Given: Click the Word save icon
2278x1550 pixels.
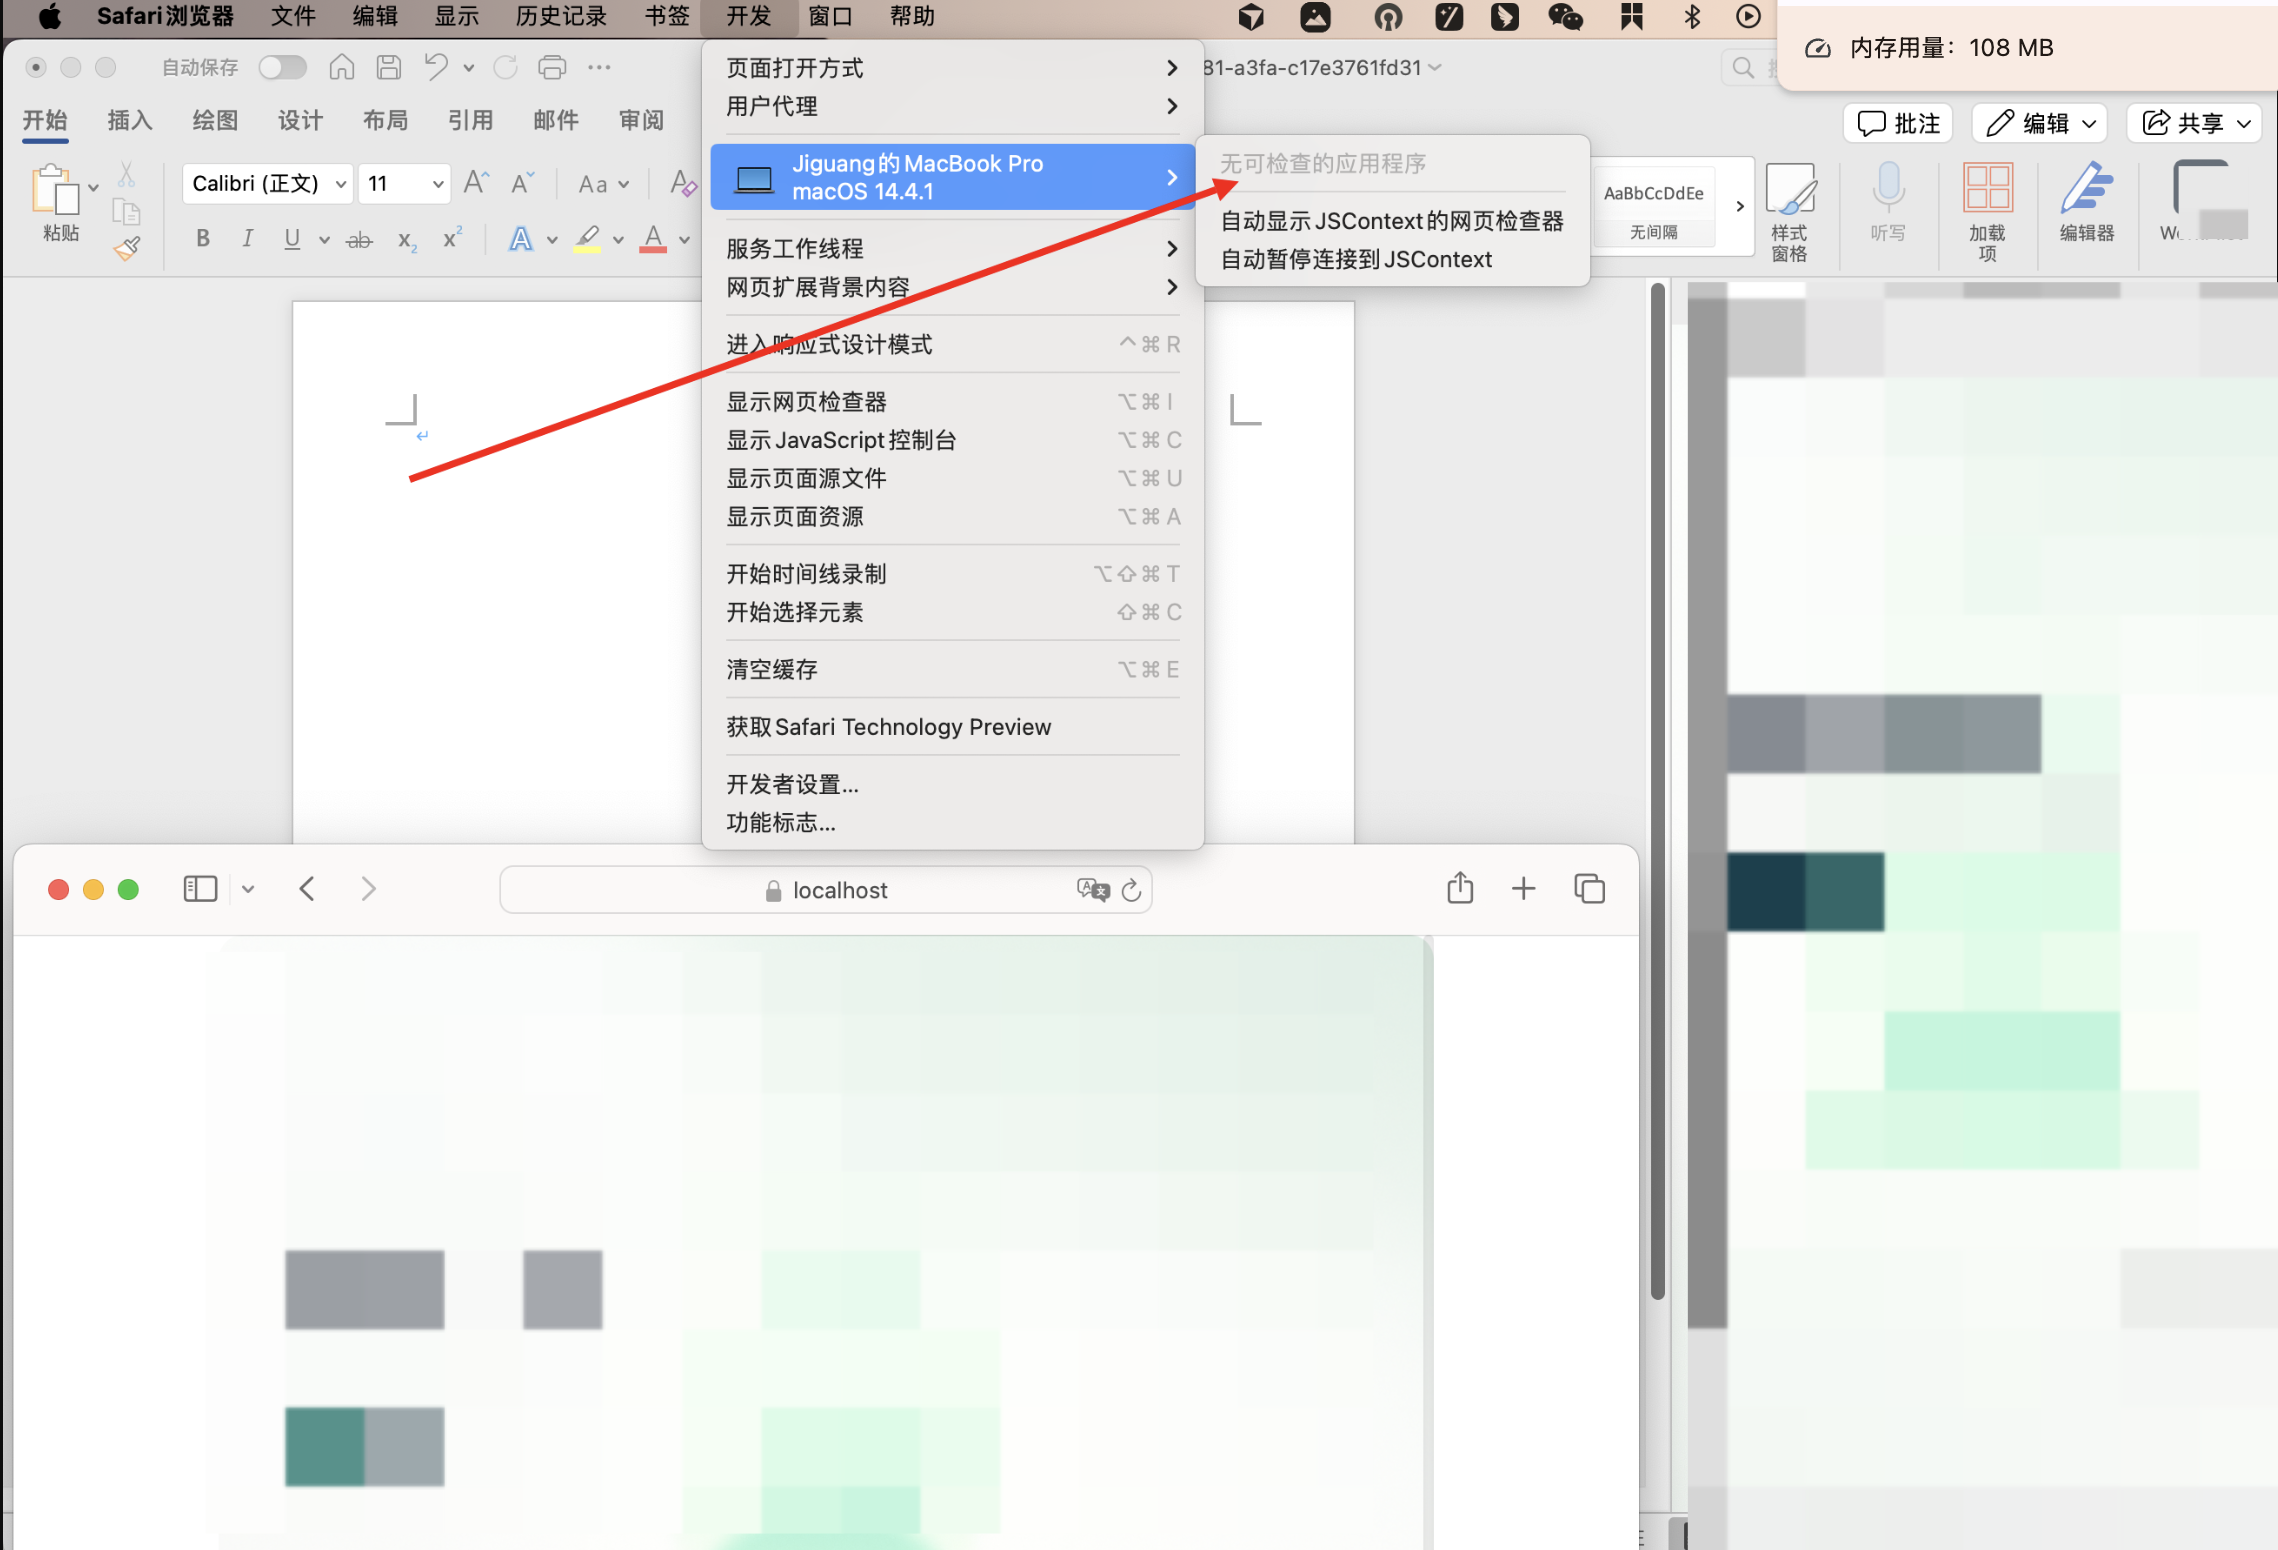Looking at the screenshot, I should pos(389,67).
